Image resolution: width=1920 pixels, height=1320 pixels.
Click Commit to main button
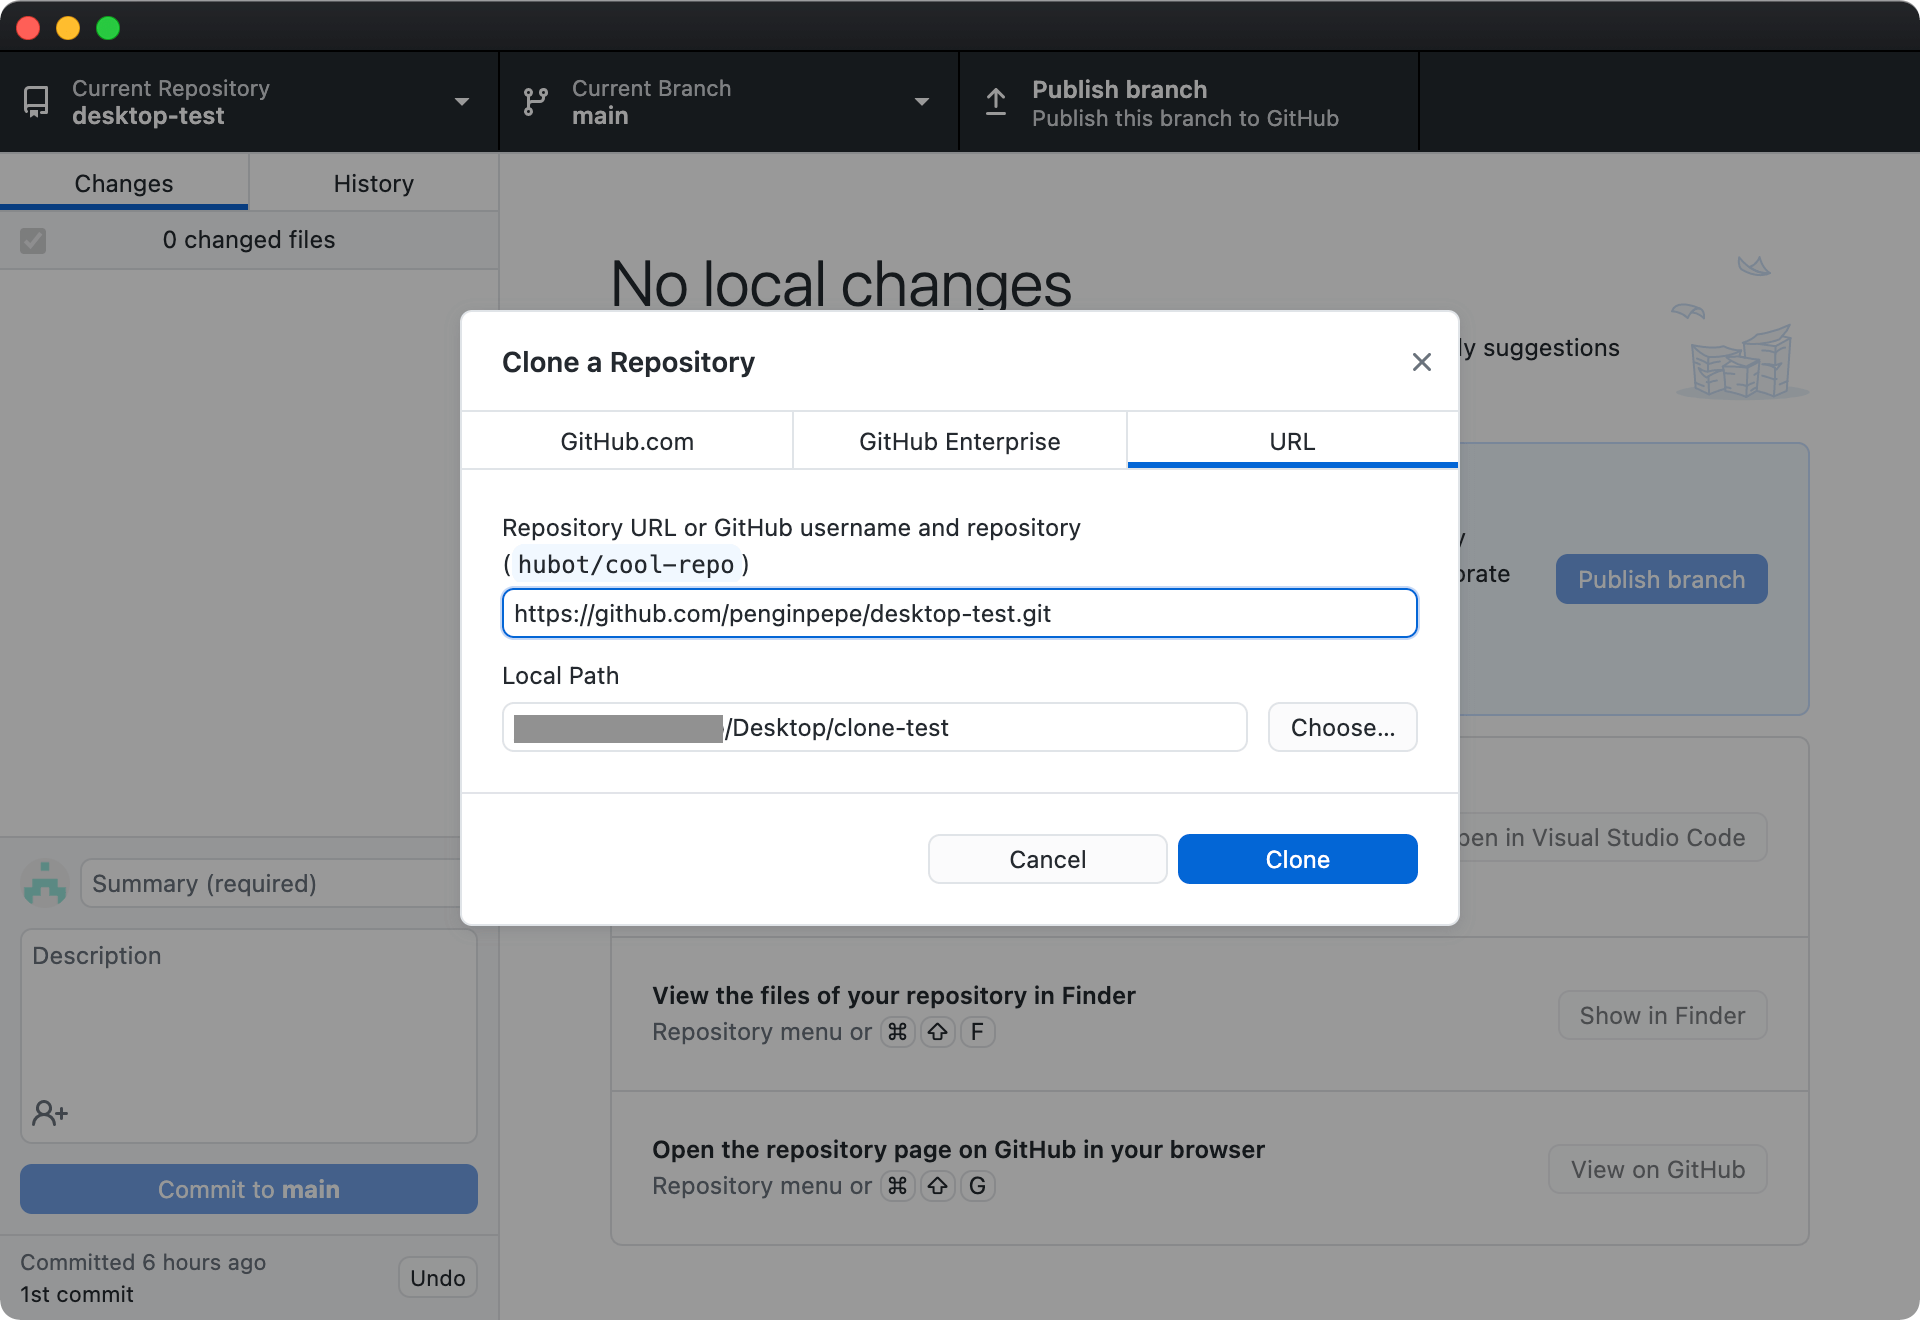pos(249,1189)
